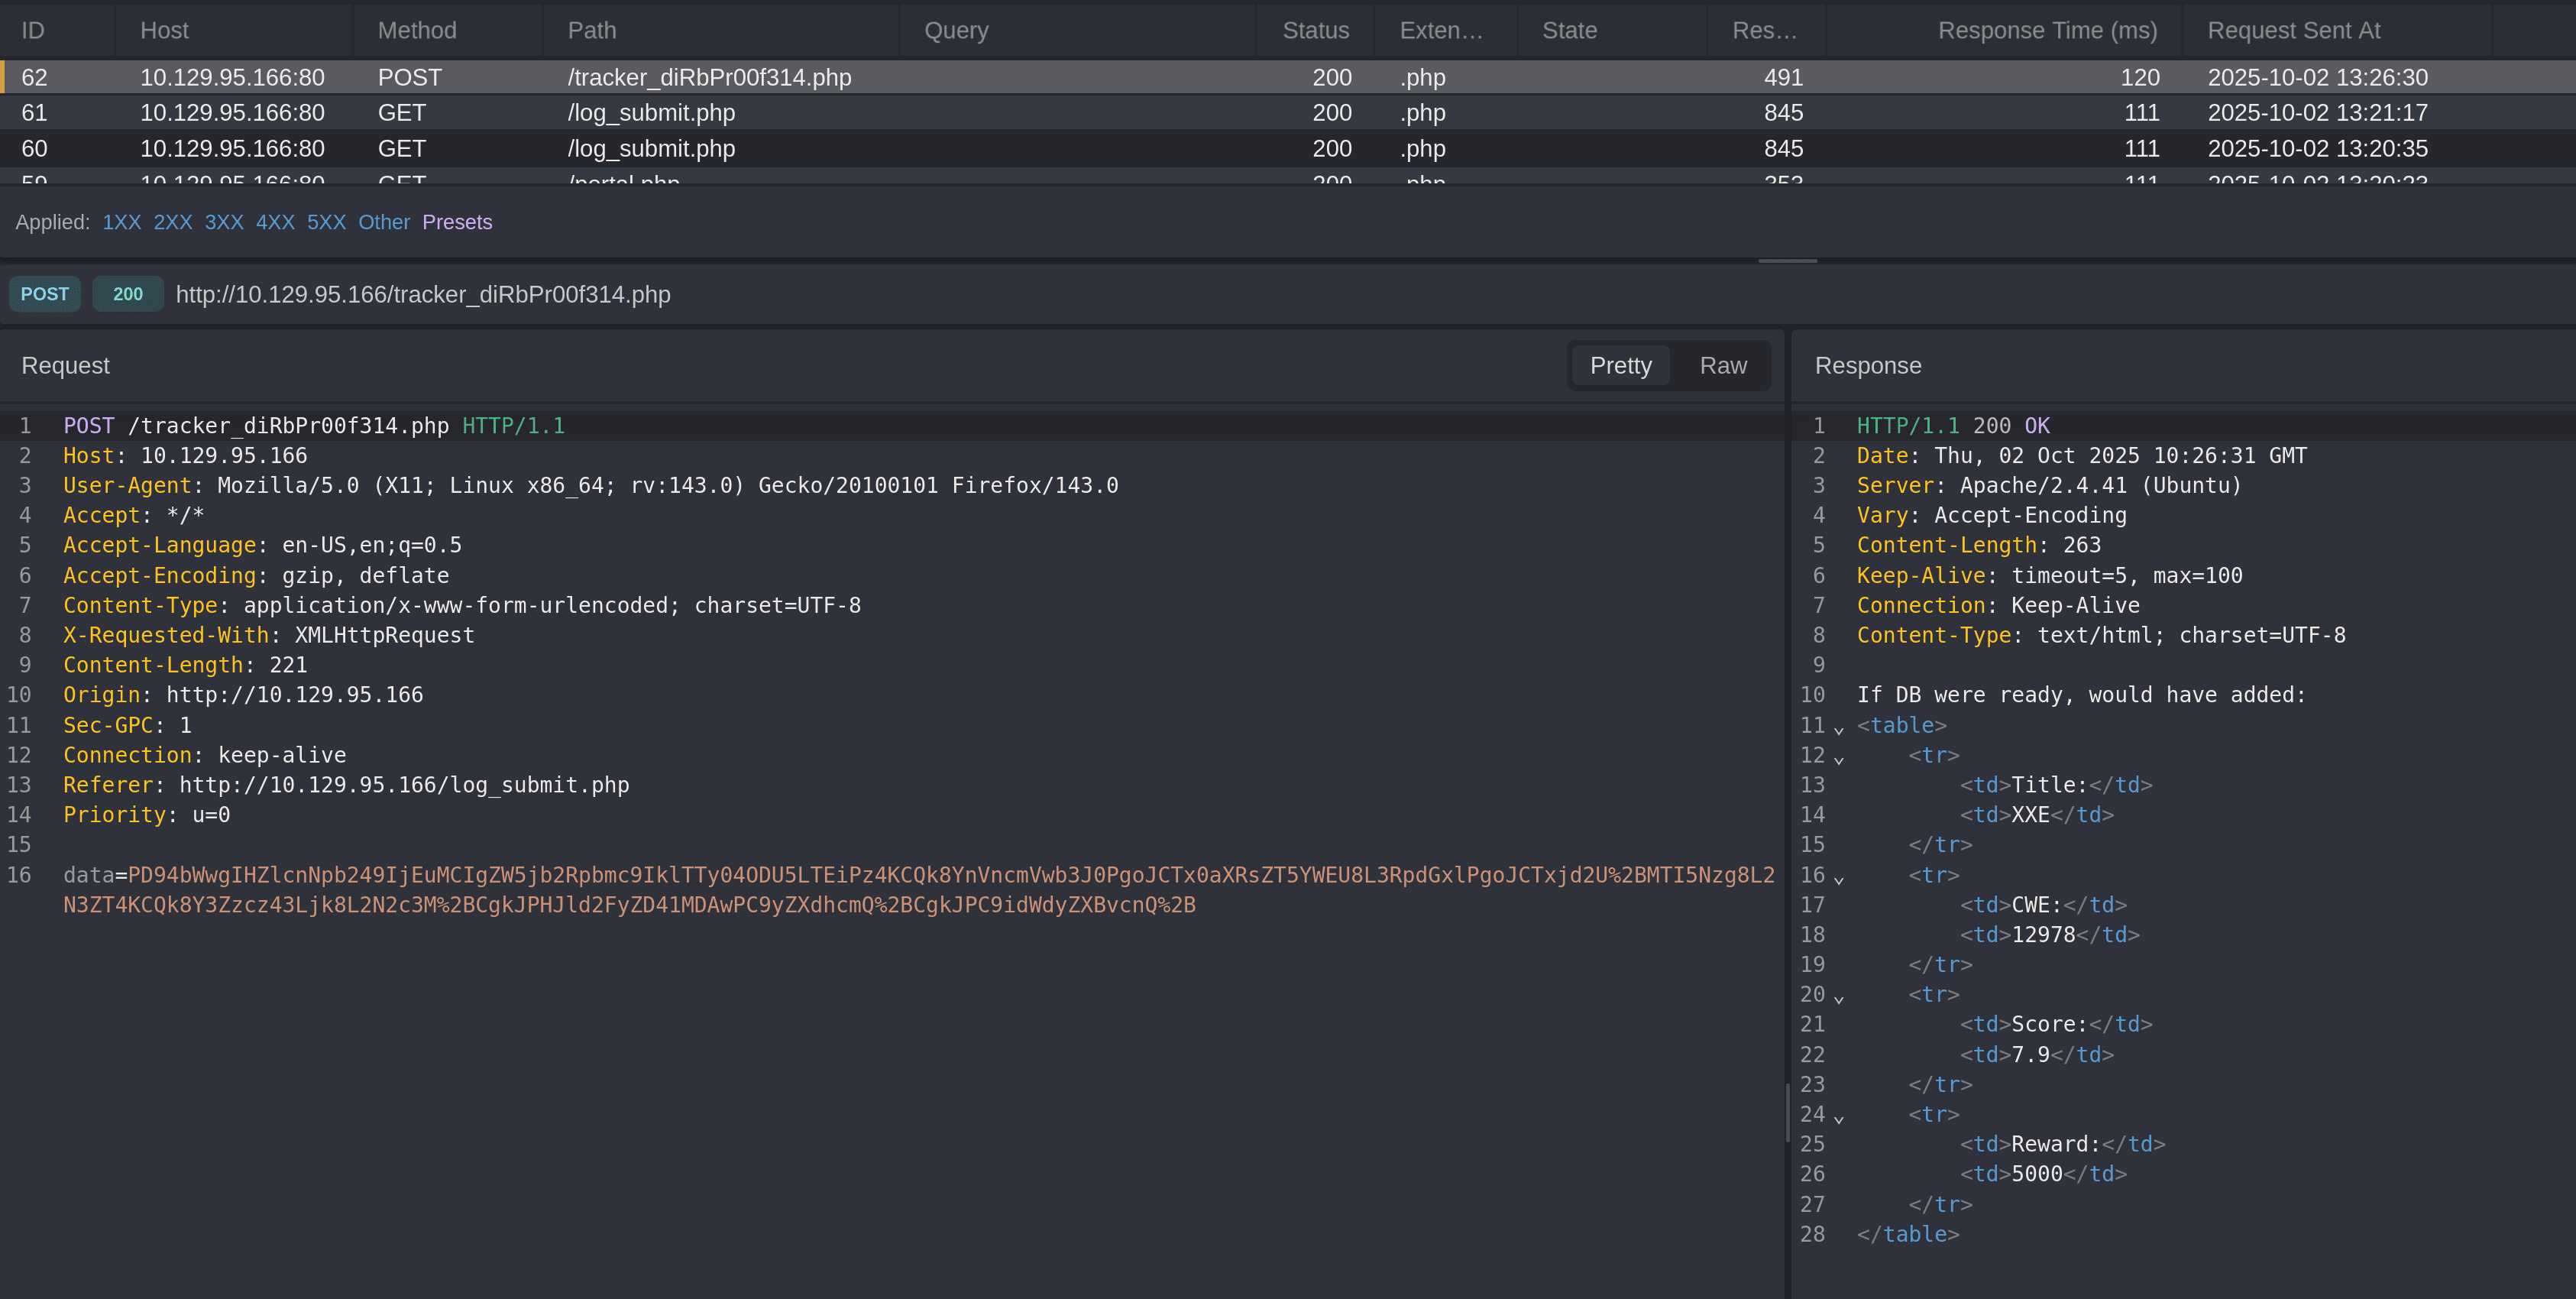Toggle the 5XX status filter

(326, 222)
